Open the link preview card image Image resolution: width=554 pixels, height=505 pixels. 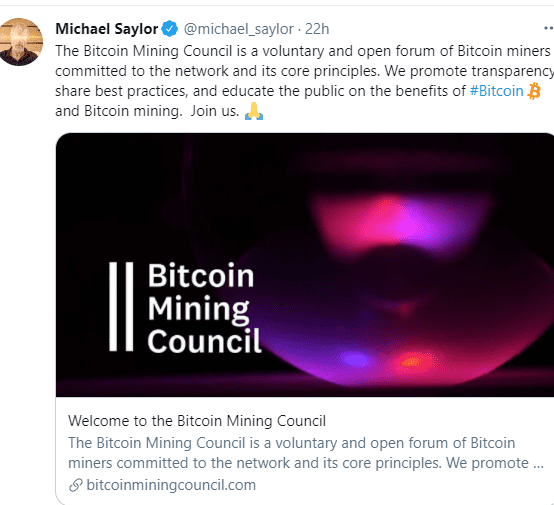(305, 265)
